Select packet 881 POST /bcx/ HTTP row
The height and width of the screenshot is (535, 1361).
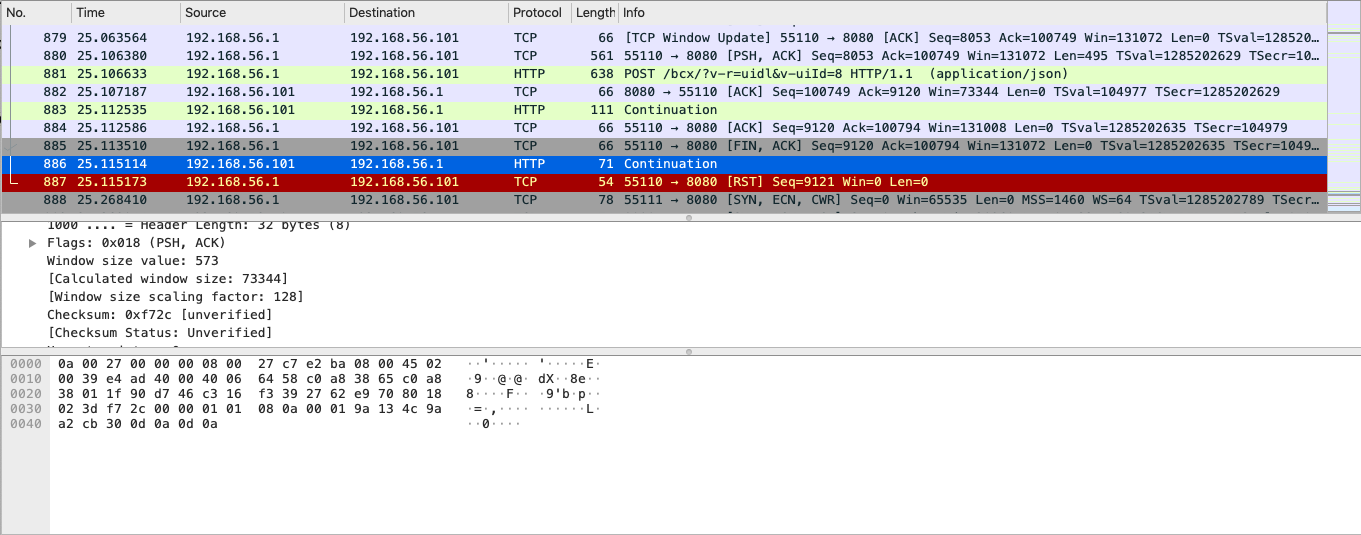pos(664,74)
